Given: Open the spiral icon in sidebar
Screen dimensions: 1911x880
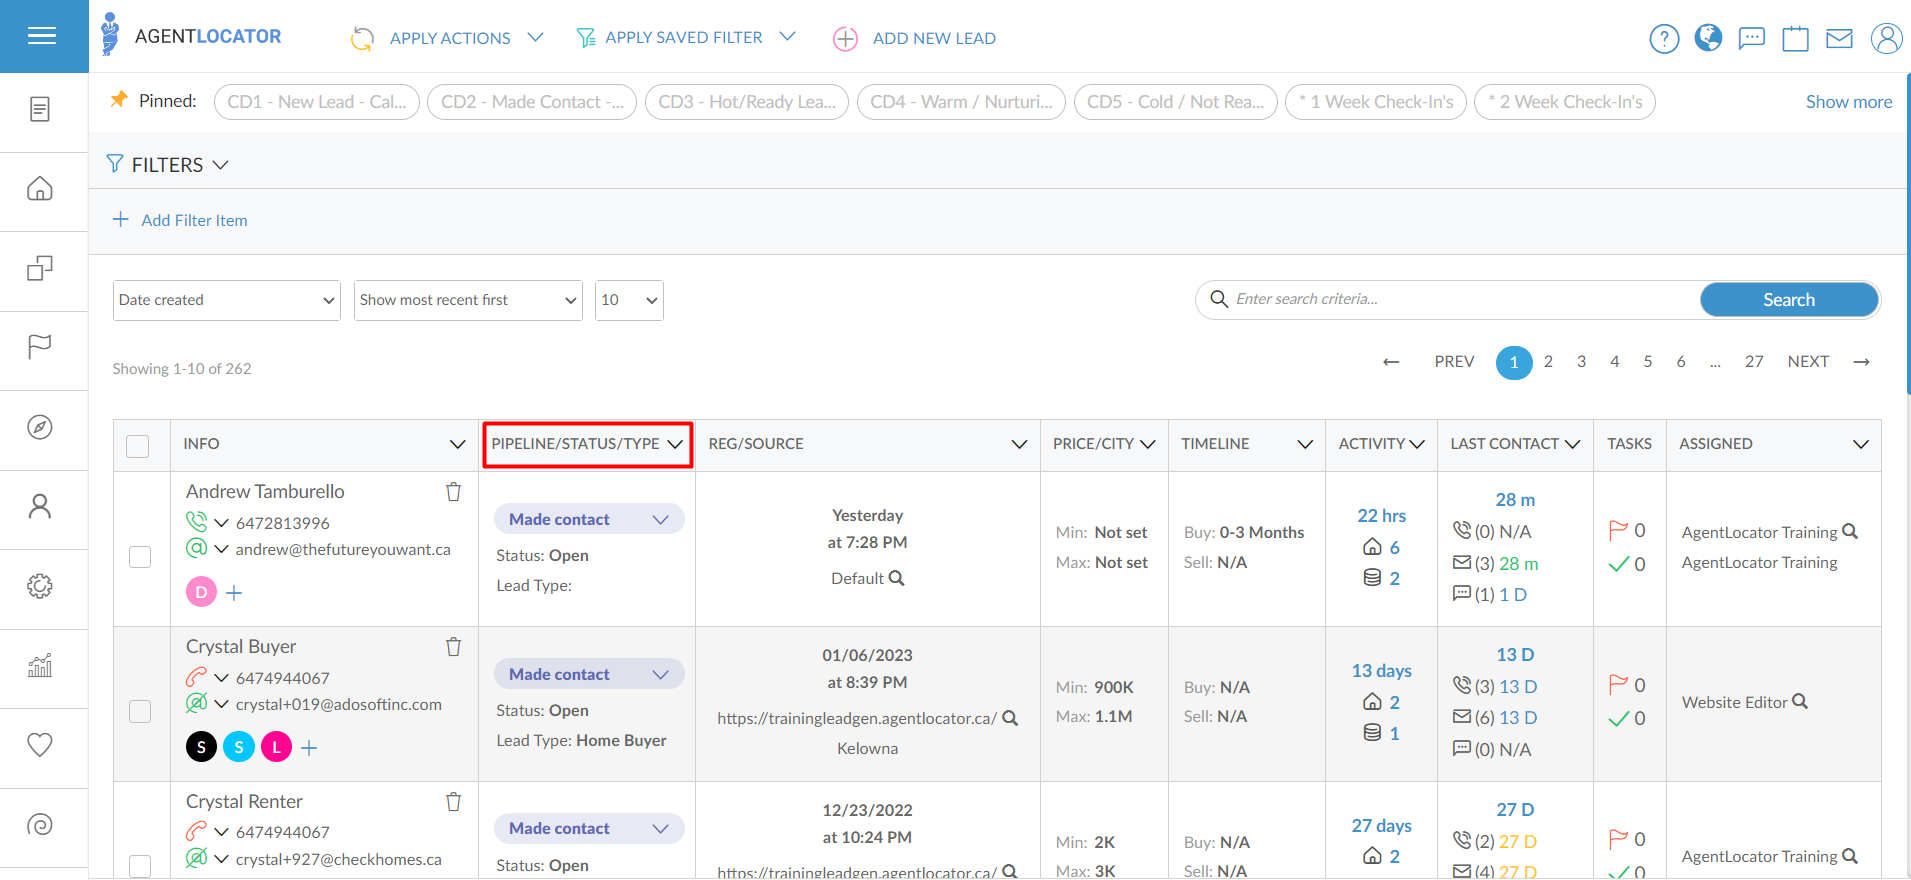Looking at the screenshot, I should (40, 825).
